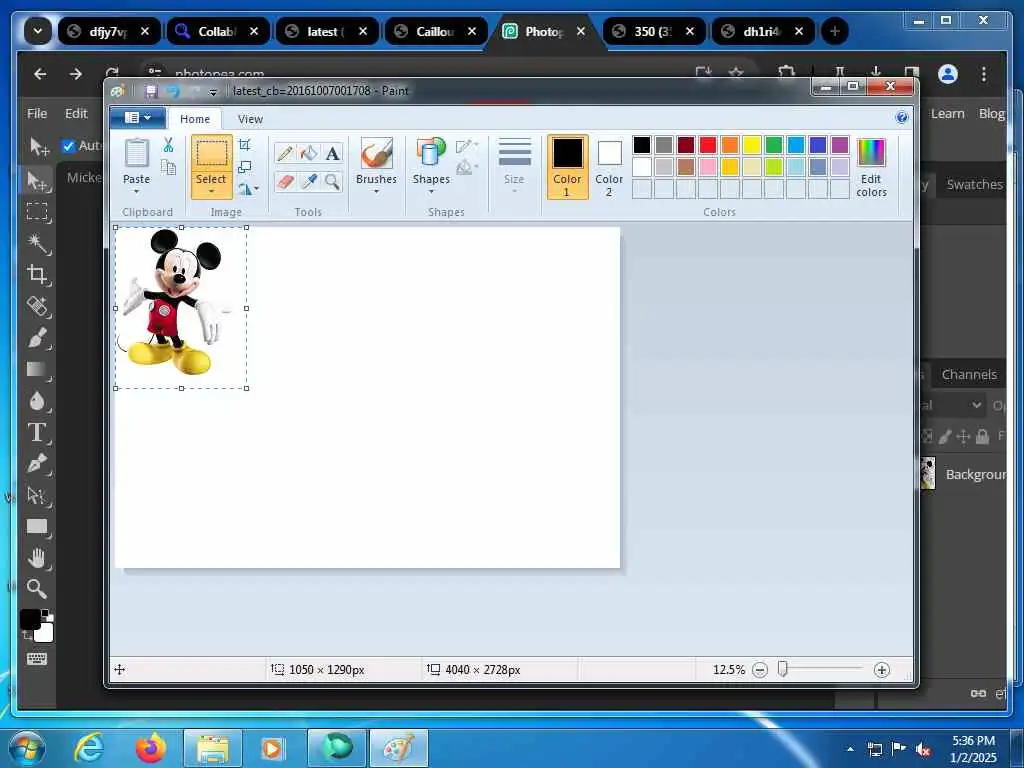Select the Pen tool in Photopea toolbar
Viewport: 1024px width, 768px height.
coord(37,464)
